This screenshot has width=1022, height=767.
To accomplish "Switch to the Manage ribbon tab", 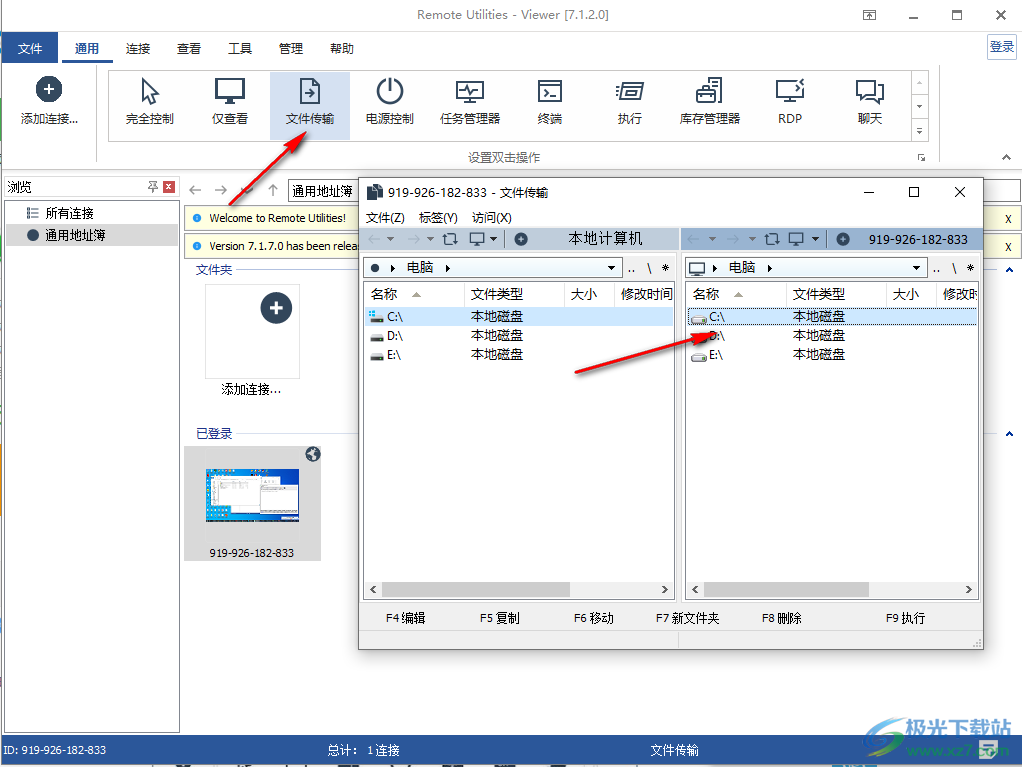I will (291, 48).
